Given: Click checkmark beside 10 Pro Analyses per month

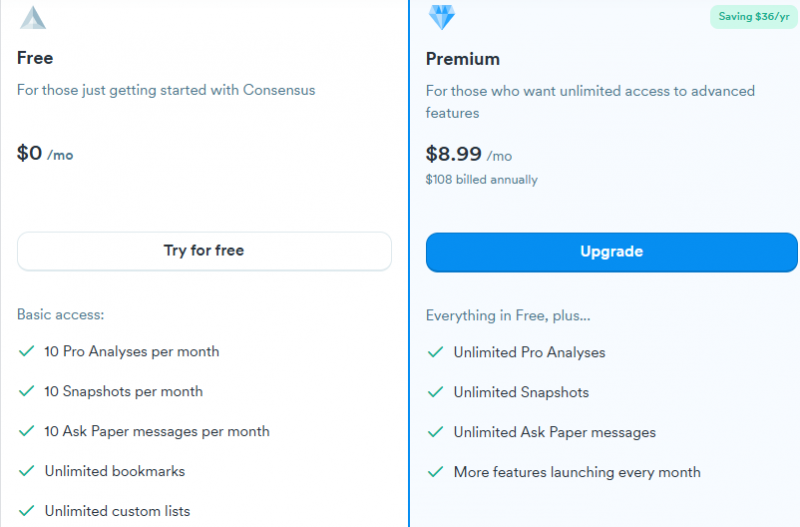Looking at the screenshot, I should 27,351.
